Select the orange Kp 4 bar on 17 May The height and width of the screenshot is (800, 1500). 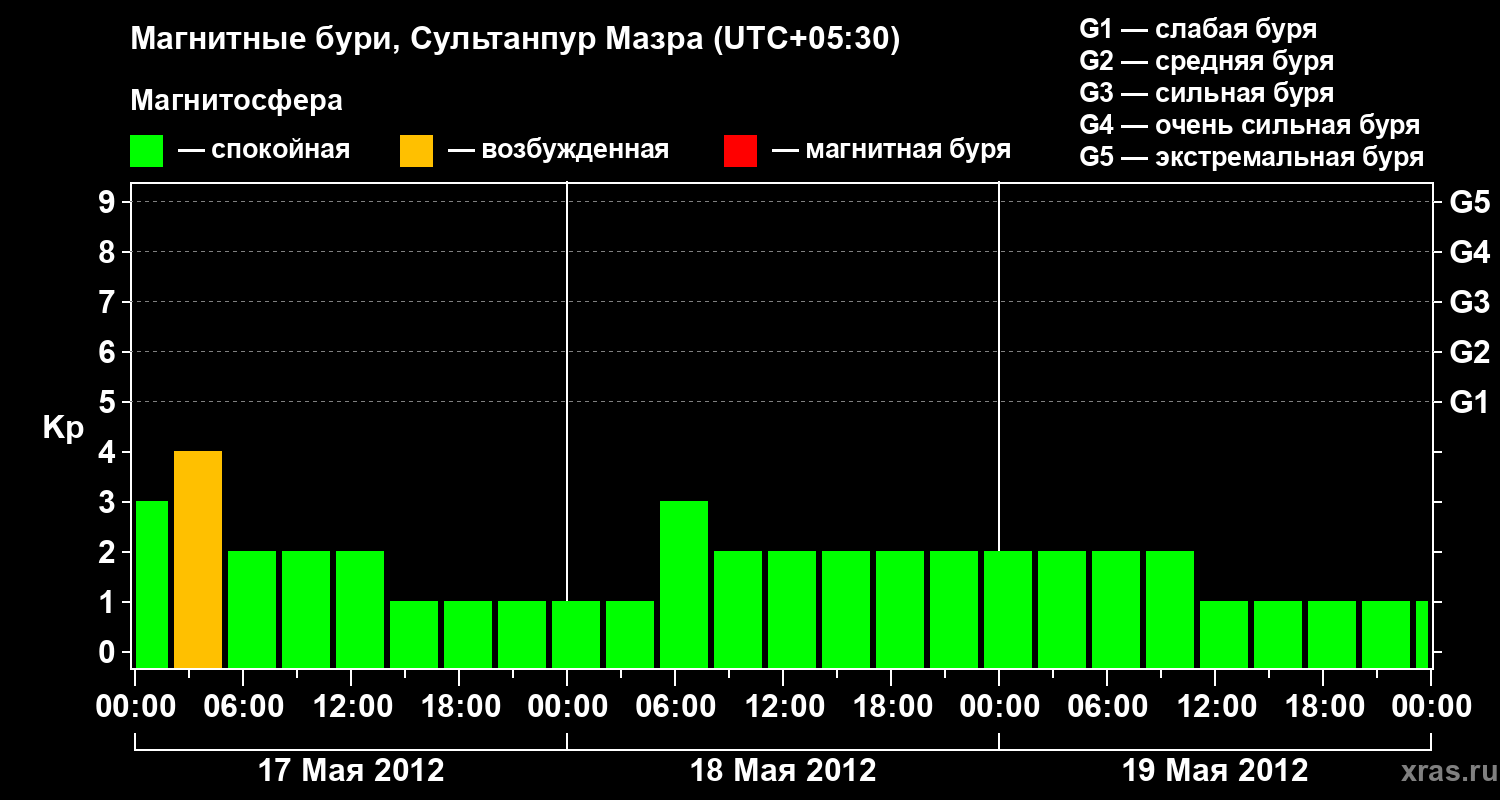pyautogui.click(x=198, y=560)
